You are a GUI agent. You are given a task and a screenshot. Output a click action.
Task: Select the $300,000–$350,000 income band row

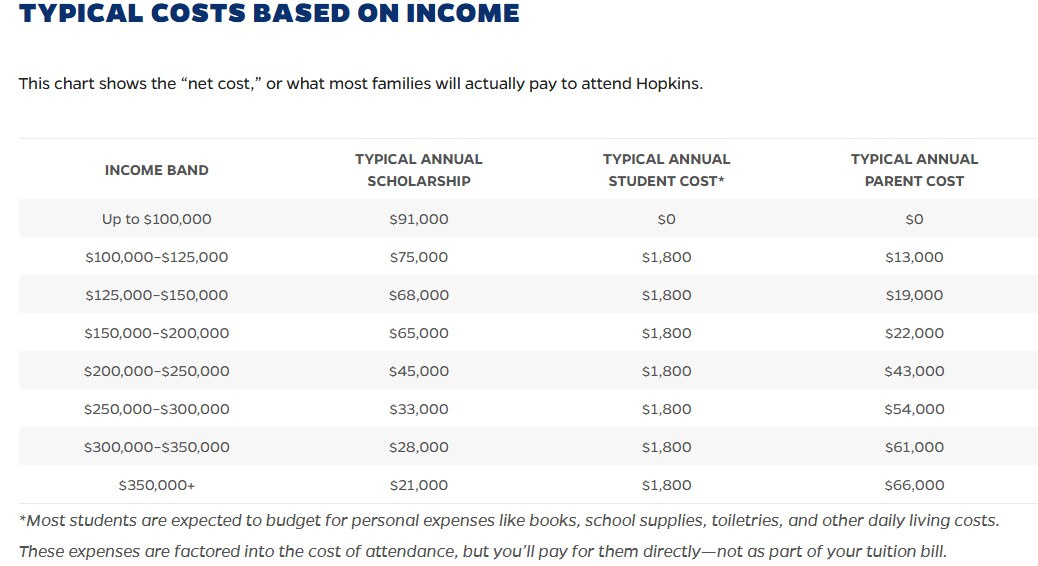pyautogui.click(x=157, y=447)
